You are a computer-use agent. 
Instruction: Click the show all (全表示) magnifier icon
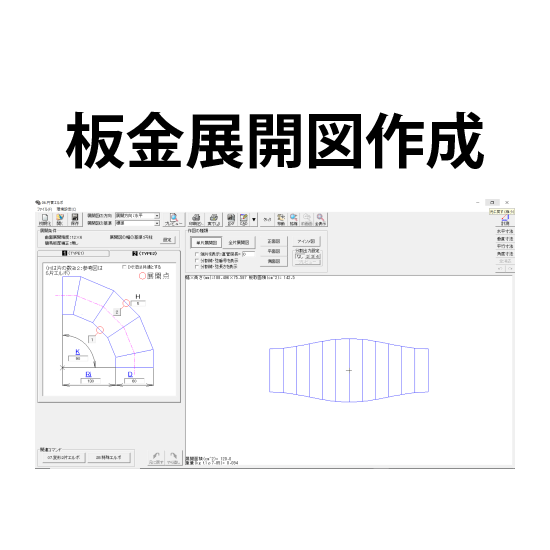320,219
